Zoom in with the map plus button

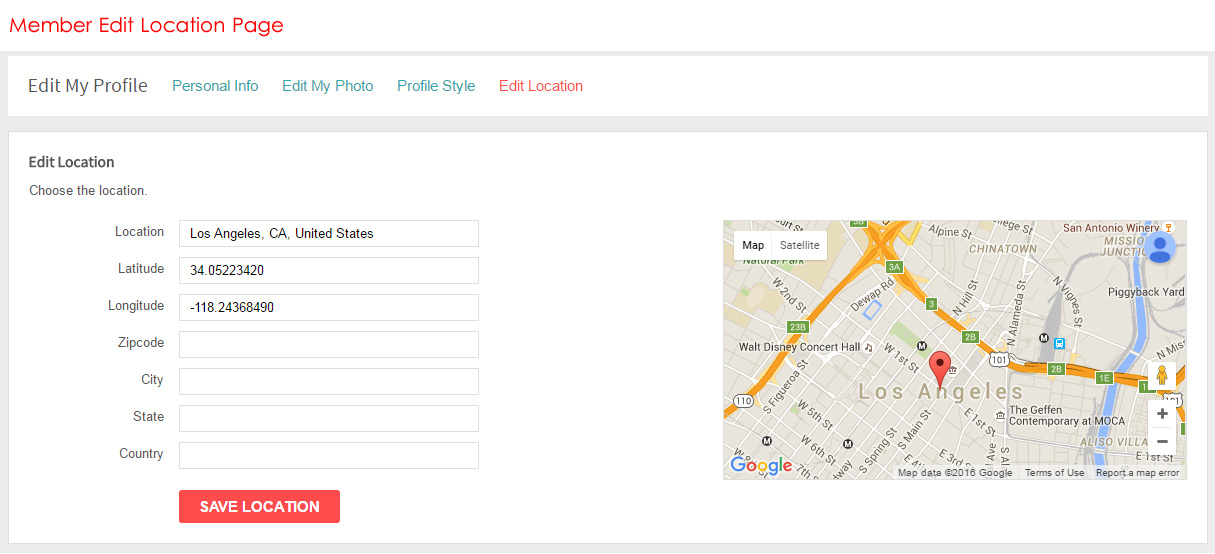pos(1162,414)
